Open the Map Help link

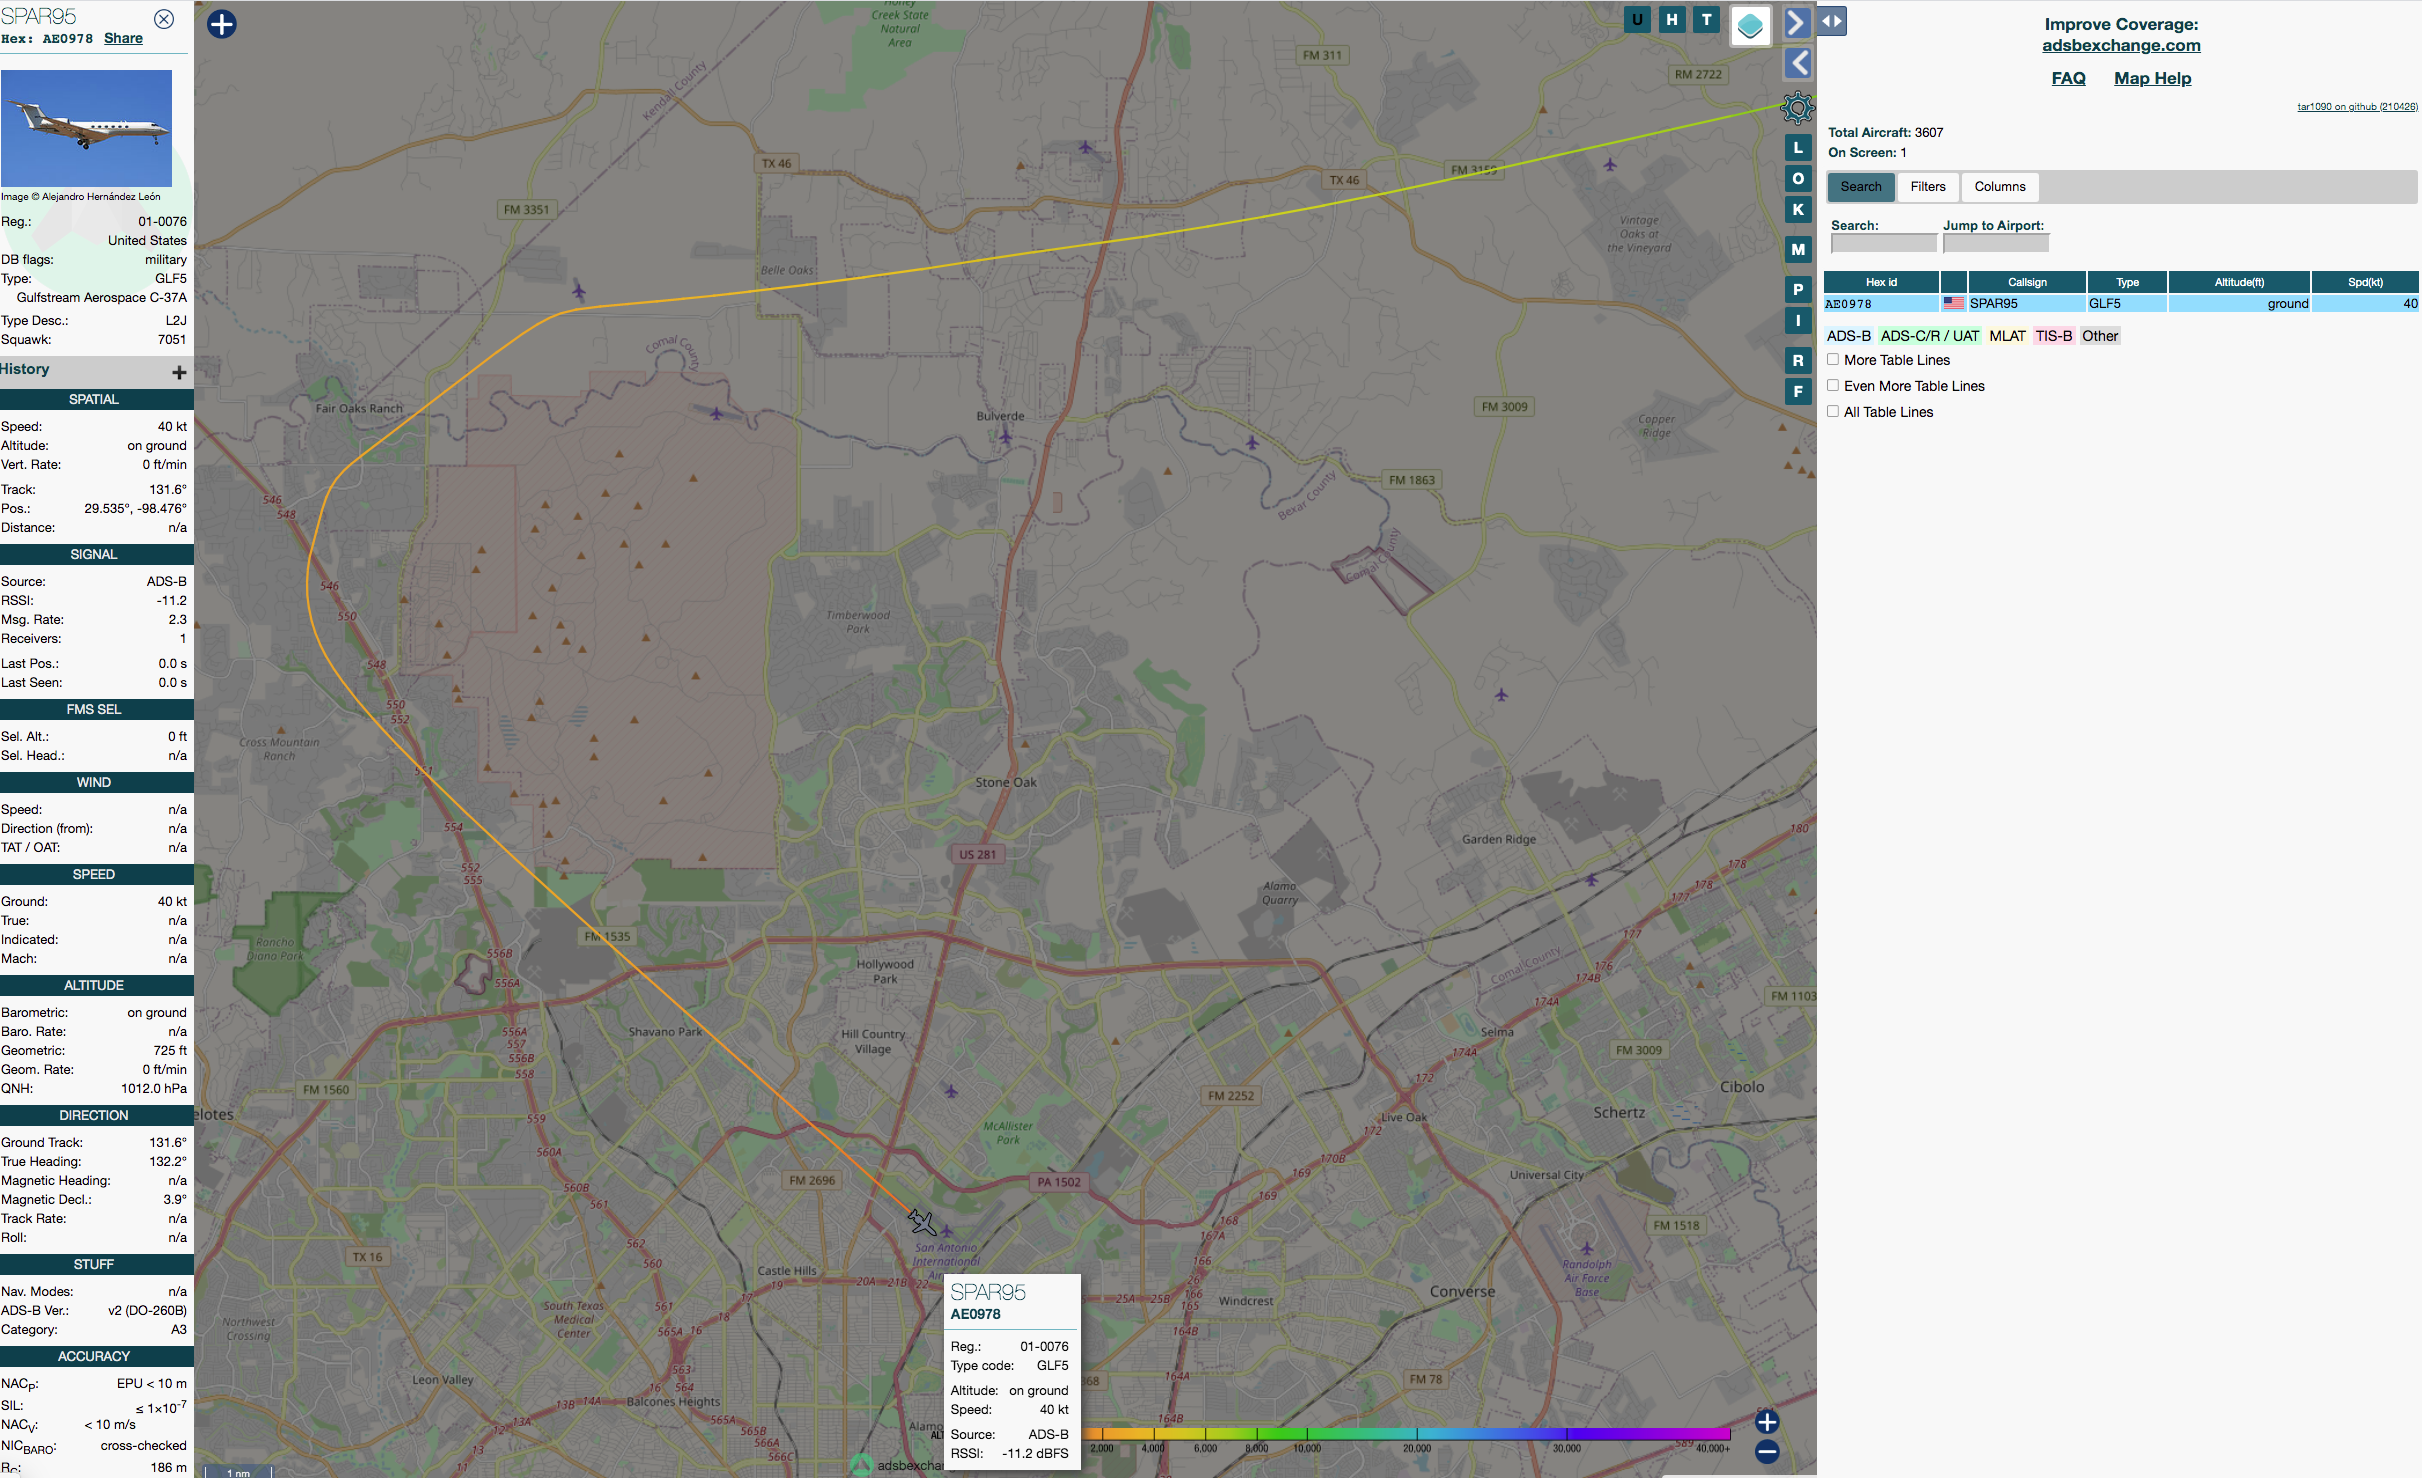(x=2152, y=78)
